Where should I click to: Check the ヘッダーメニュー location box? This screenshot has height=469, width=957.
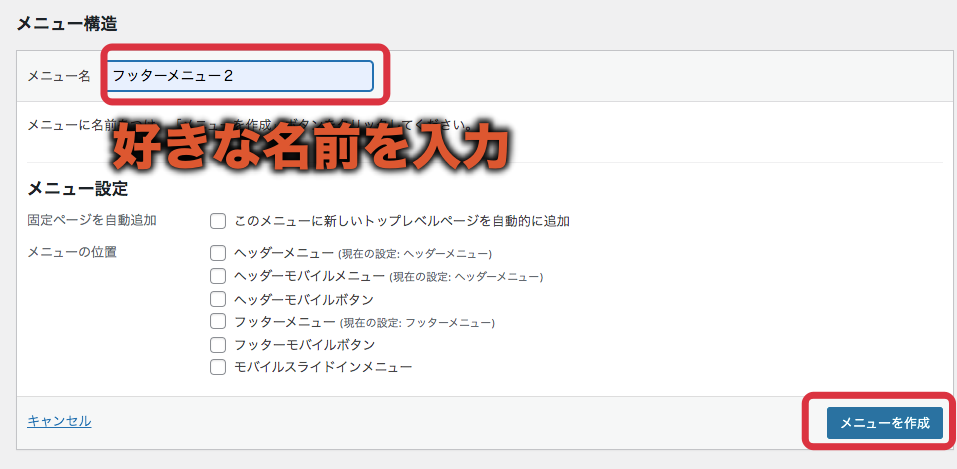[x=218, y=253]
